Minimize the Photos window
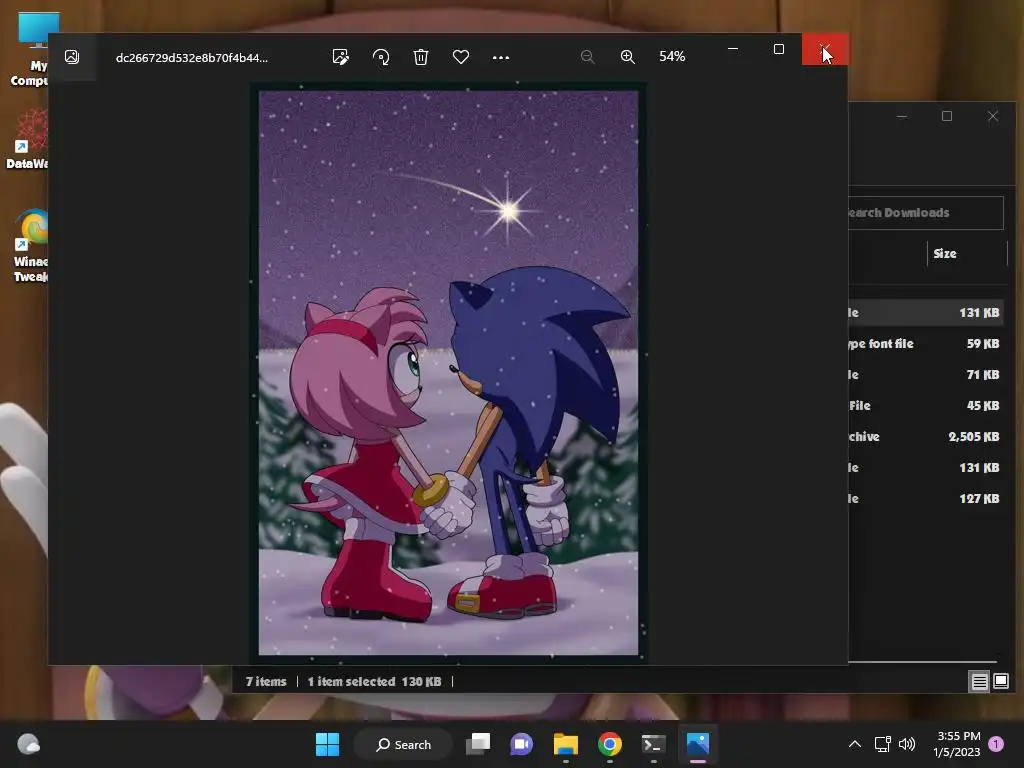1024x768 pixels. (733, 49)
